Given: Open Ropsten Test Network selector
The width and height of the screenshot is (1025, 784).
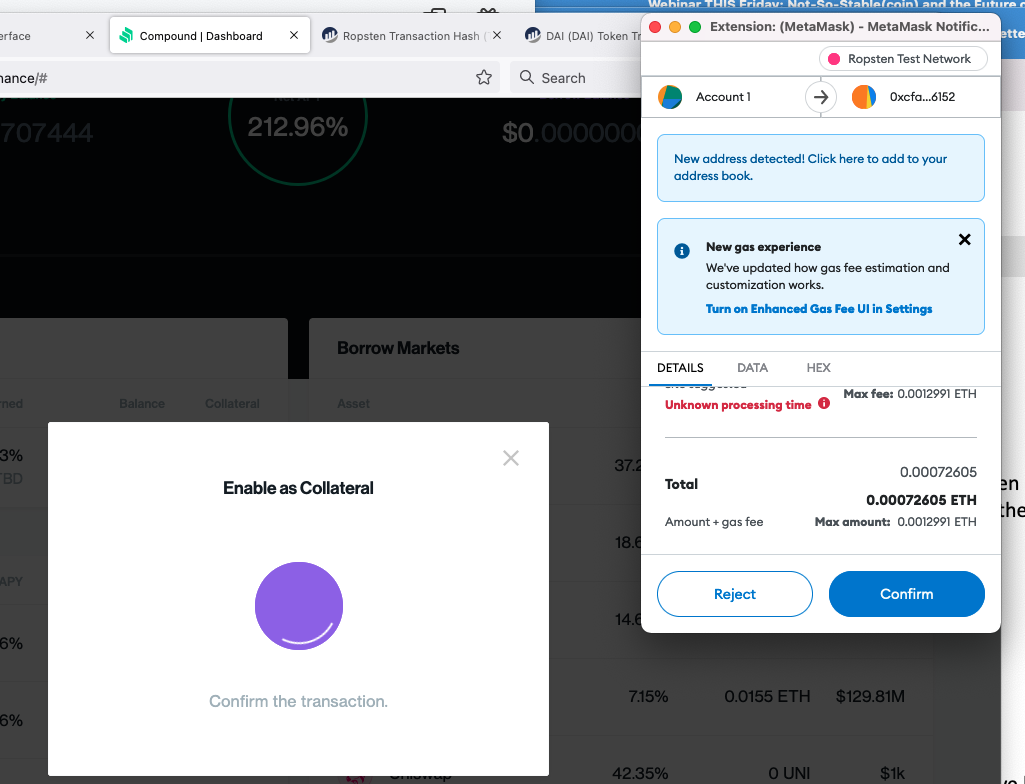Looking at the screenshot, I should pos(903,59).
